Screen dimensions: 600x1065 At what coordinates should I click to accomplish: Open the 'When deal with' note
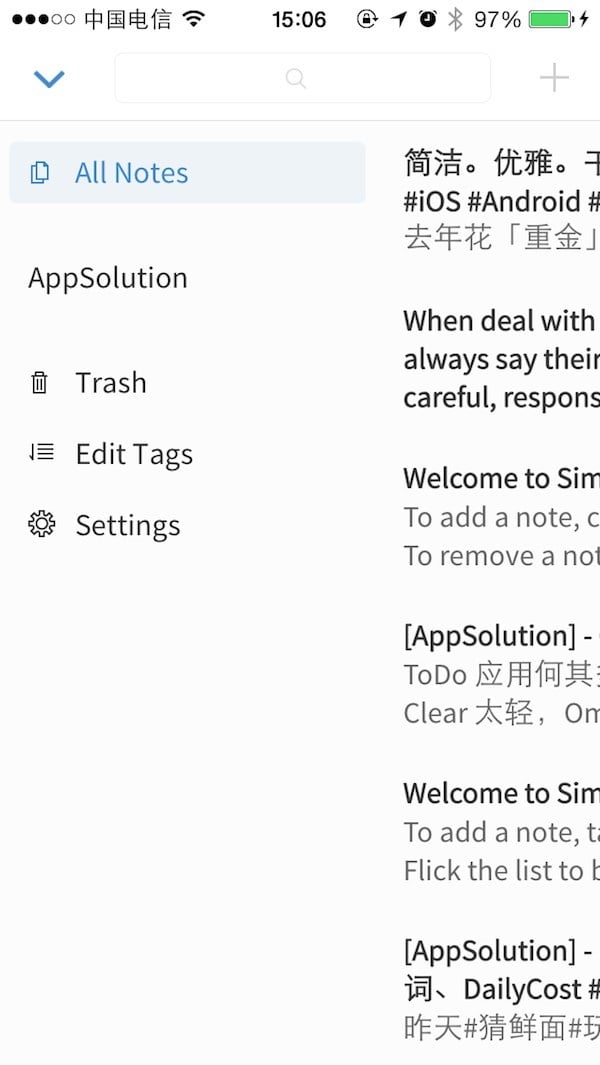click(501, 359)
